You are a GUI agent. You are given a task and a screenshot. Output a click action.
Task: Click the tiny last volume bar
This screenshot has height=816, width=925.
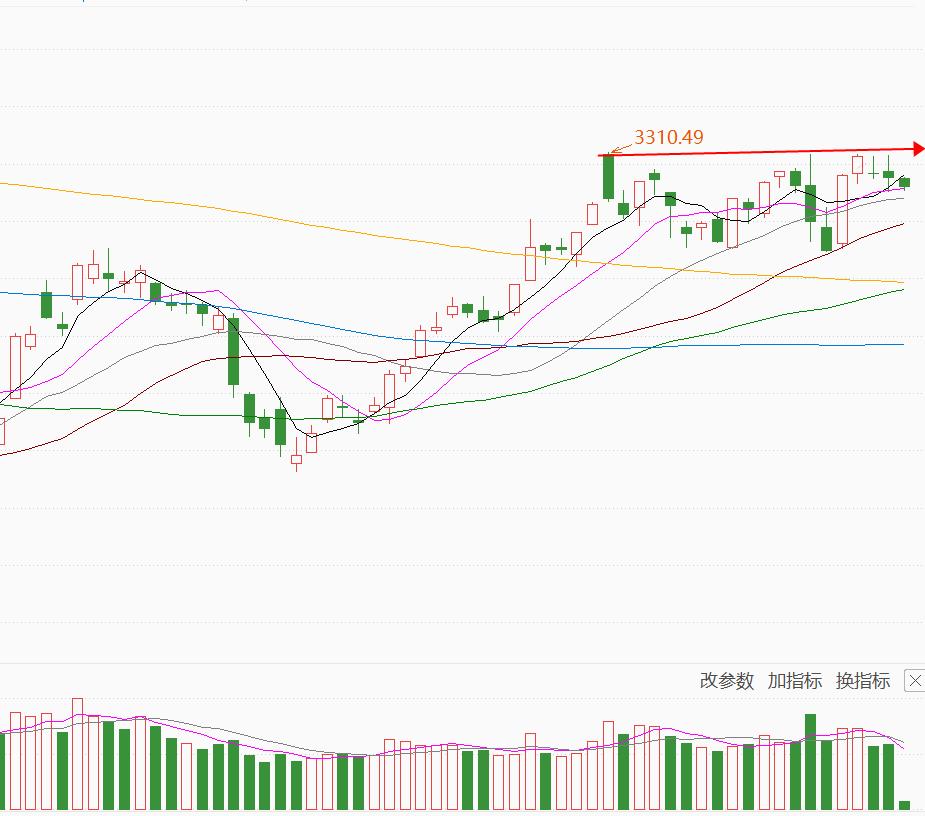pyautogui.click(x=904, y=804)
